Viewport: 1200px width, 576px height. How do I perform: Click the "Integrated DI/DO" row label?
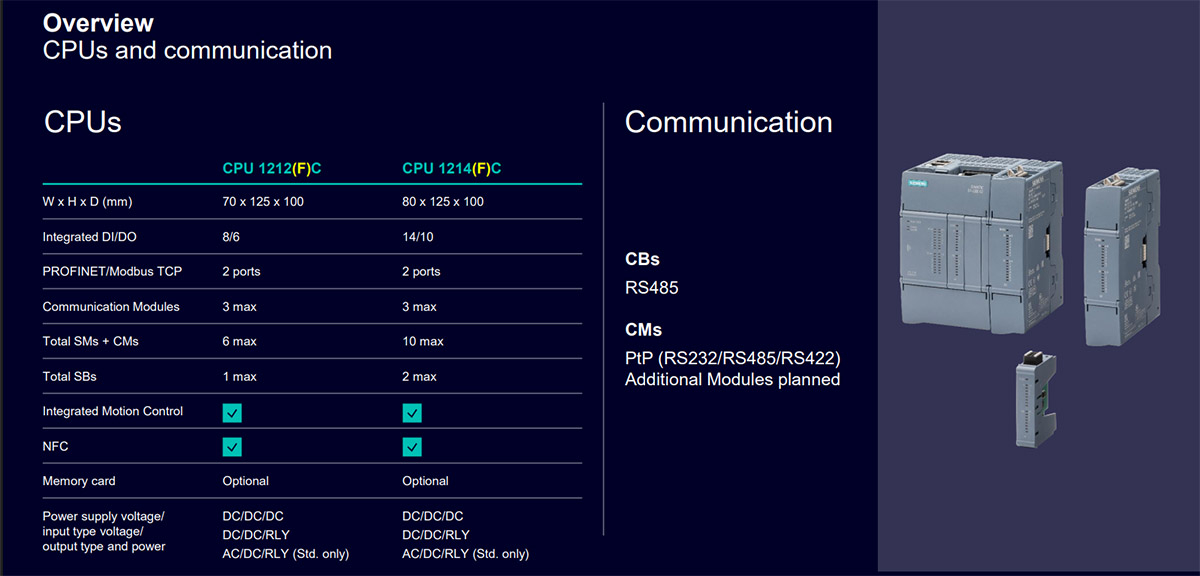click(88, 237)
